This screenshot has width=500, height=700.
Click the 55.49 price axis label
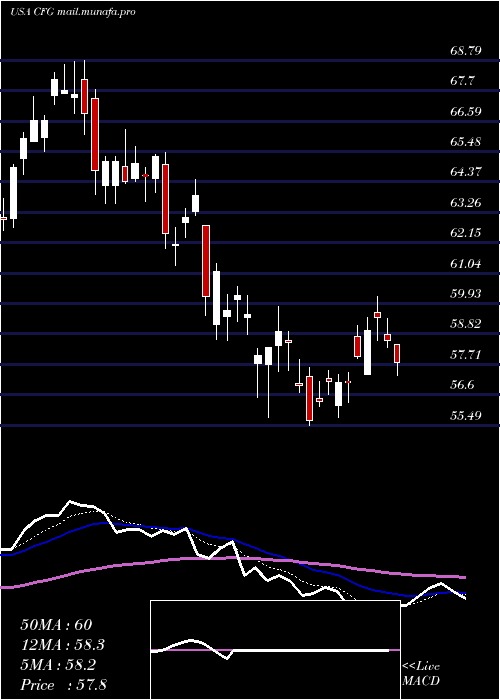466,415
